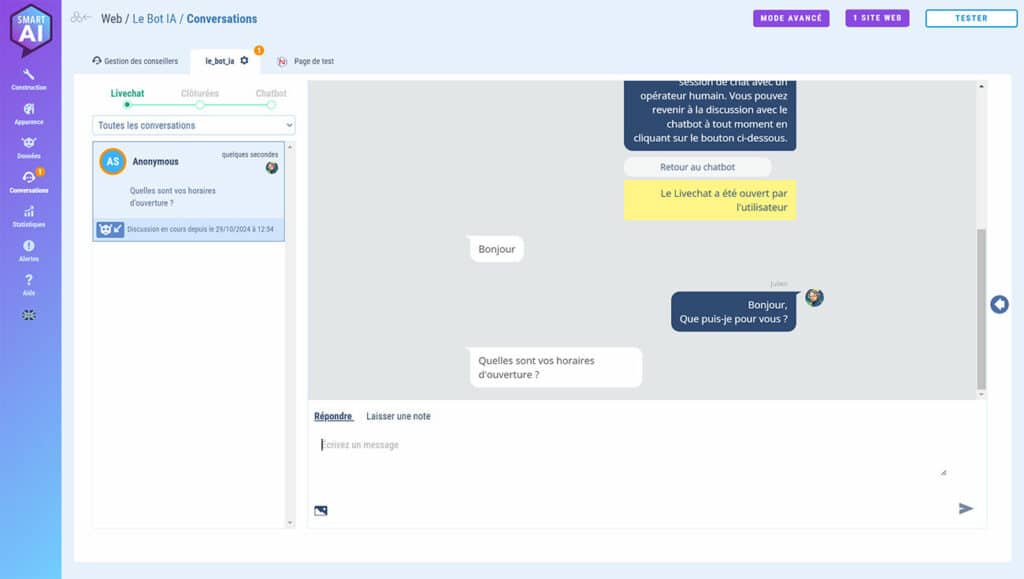Select the Livechat filter step
Image resolution: width=1024 pixels, height=579 pixels.
(x=127, y=104)
